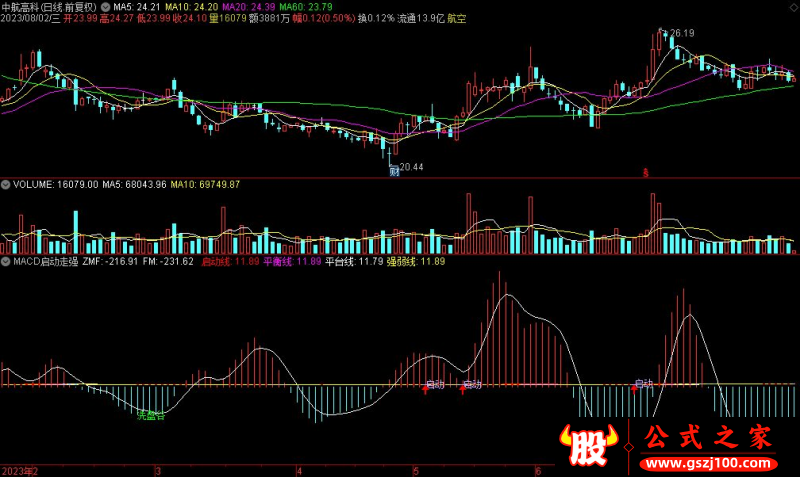
Task: Click the 26.19 peak price label
Action: [x=682, y=33]
